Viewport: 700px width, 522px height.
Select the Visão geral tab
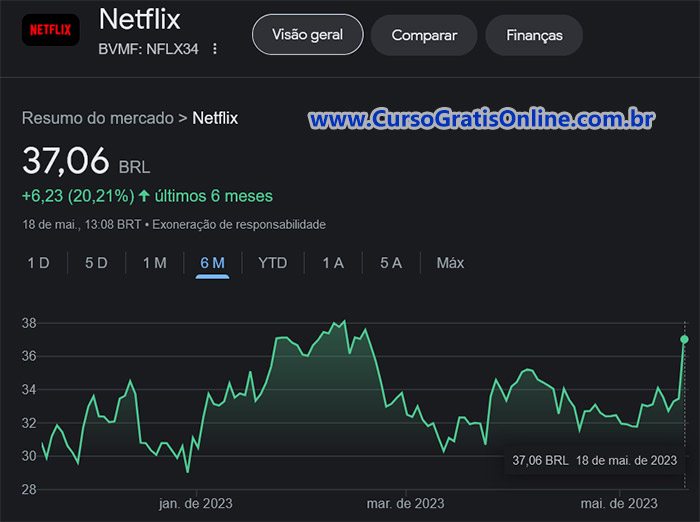pyautogui.click(x=308, y=35)
